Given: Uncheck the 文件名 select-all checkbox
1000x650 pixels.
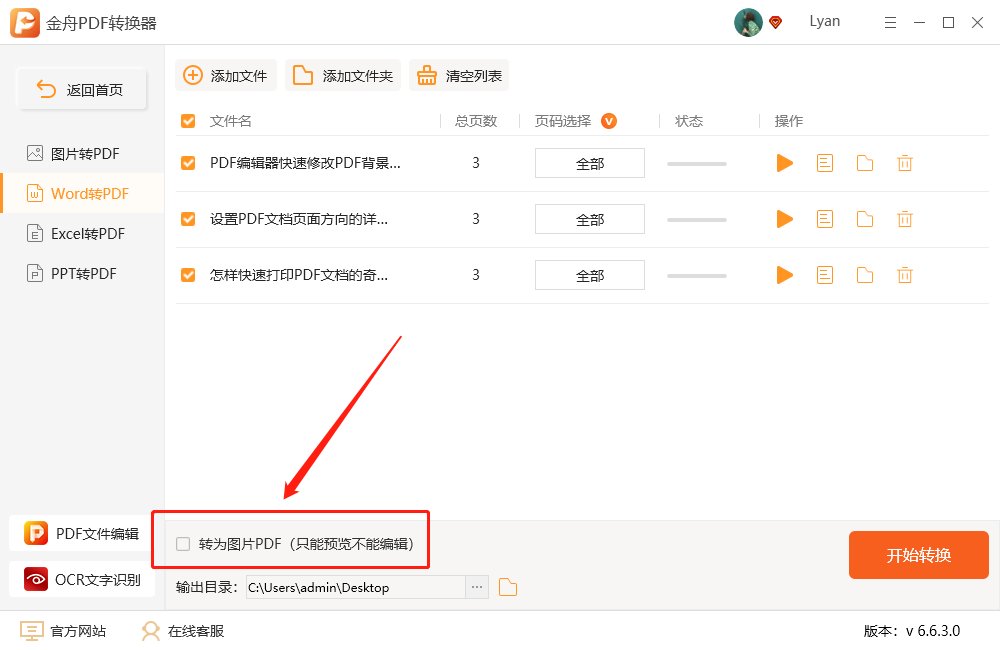Looking at the screenshot, I should 187,120.
